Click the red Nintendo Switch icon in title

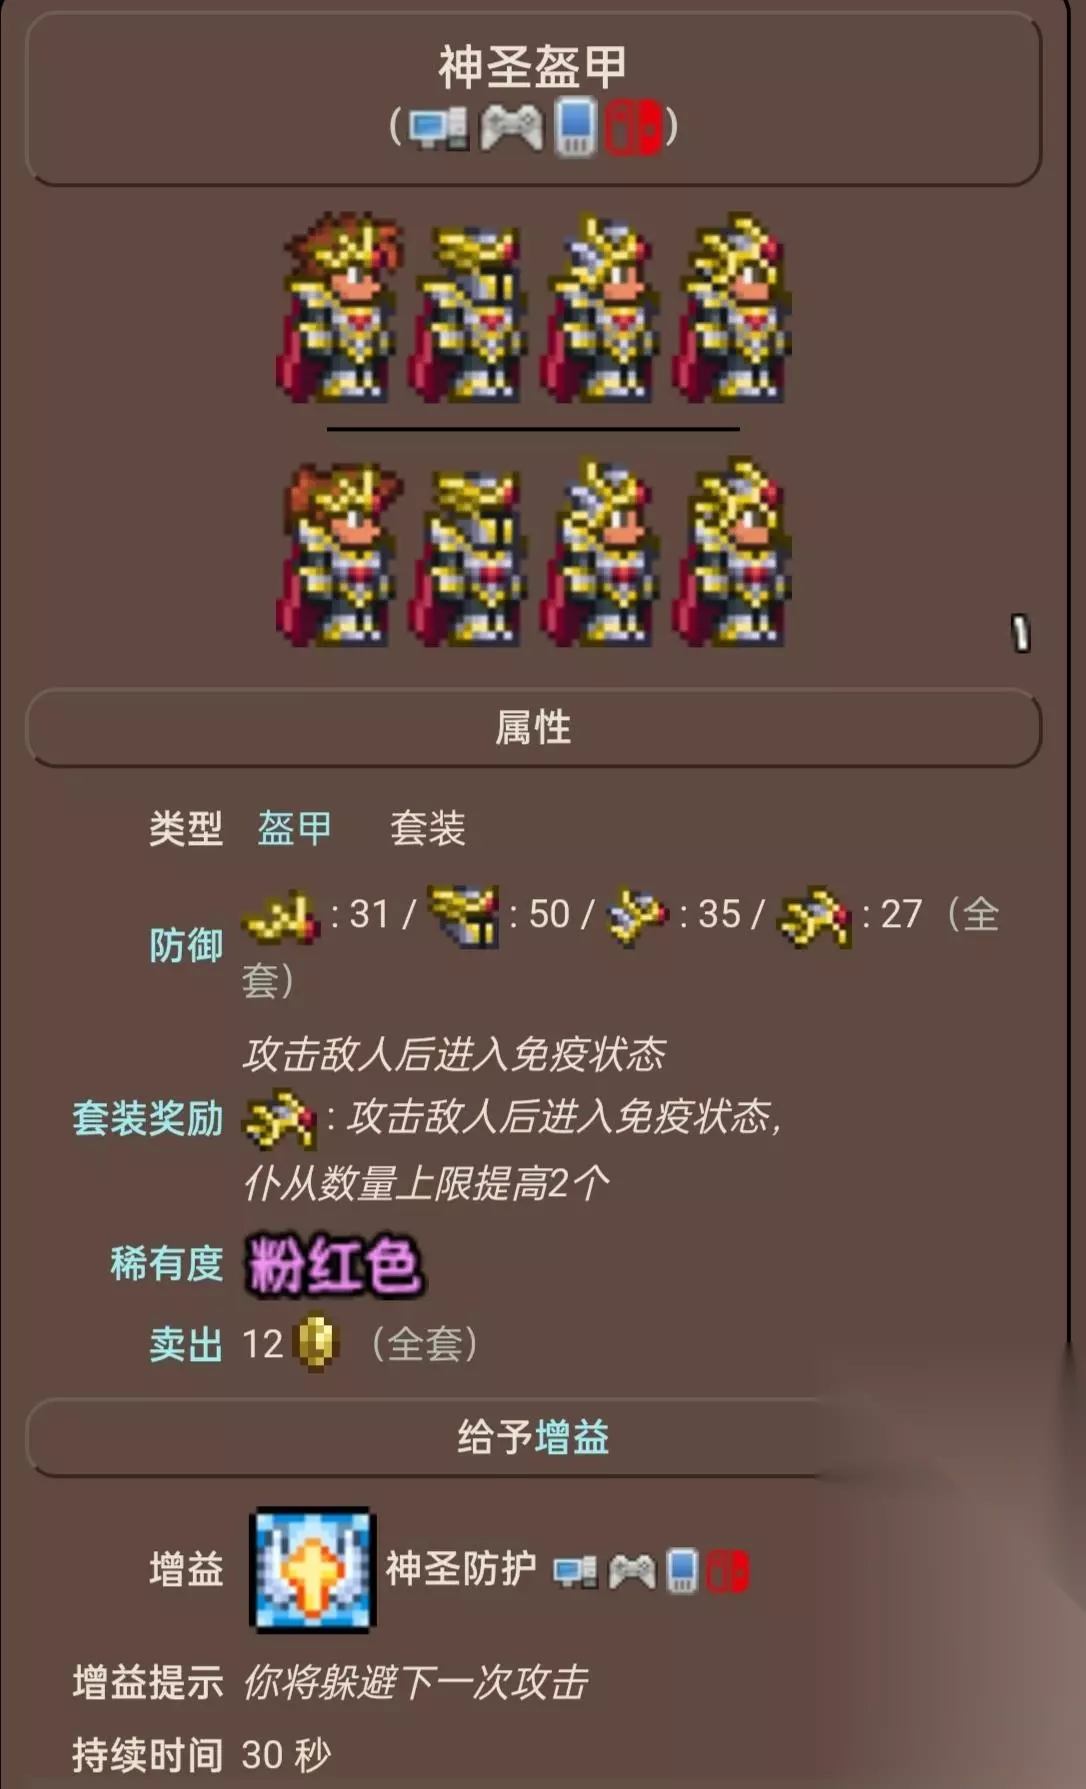(x=633, y=127)
